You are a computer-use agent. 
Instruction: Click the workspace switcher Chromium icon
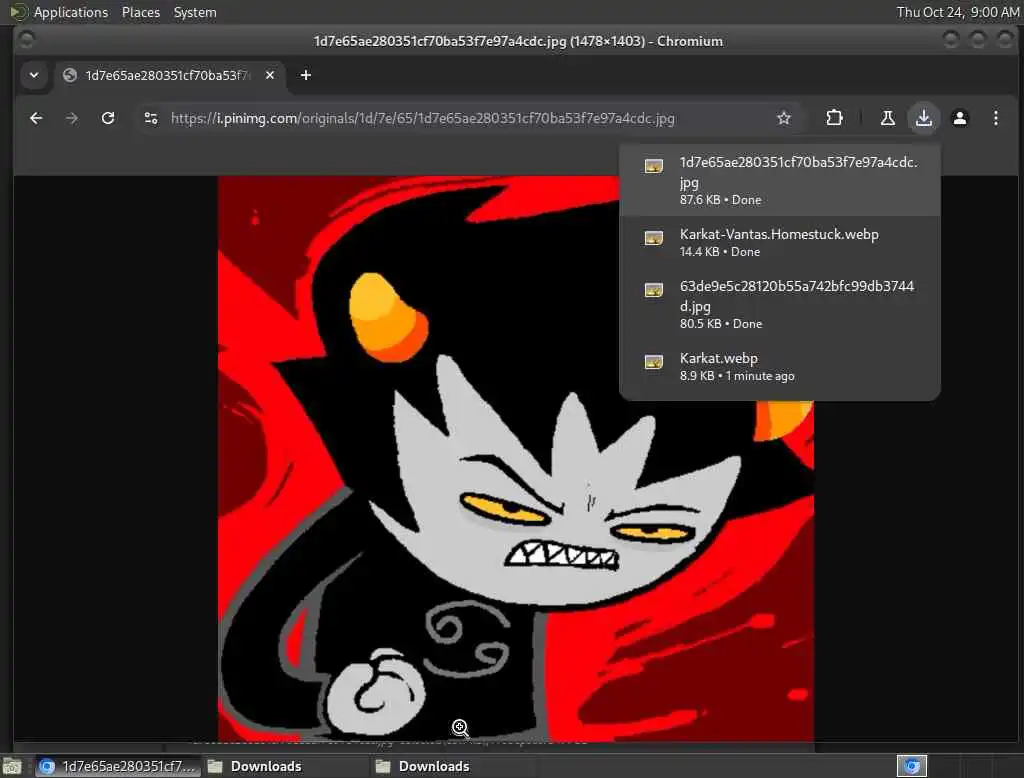tap(912, 766)
